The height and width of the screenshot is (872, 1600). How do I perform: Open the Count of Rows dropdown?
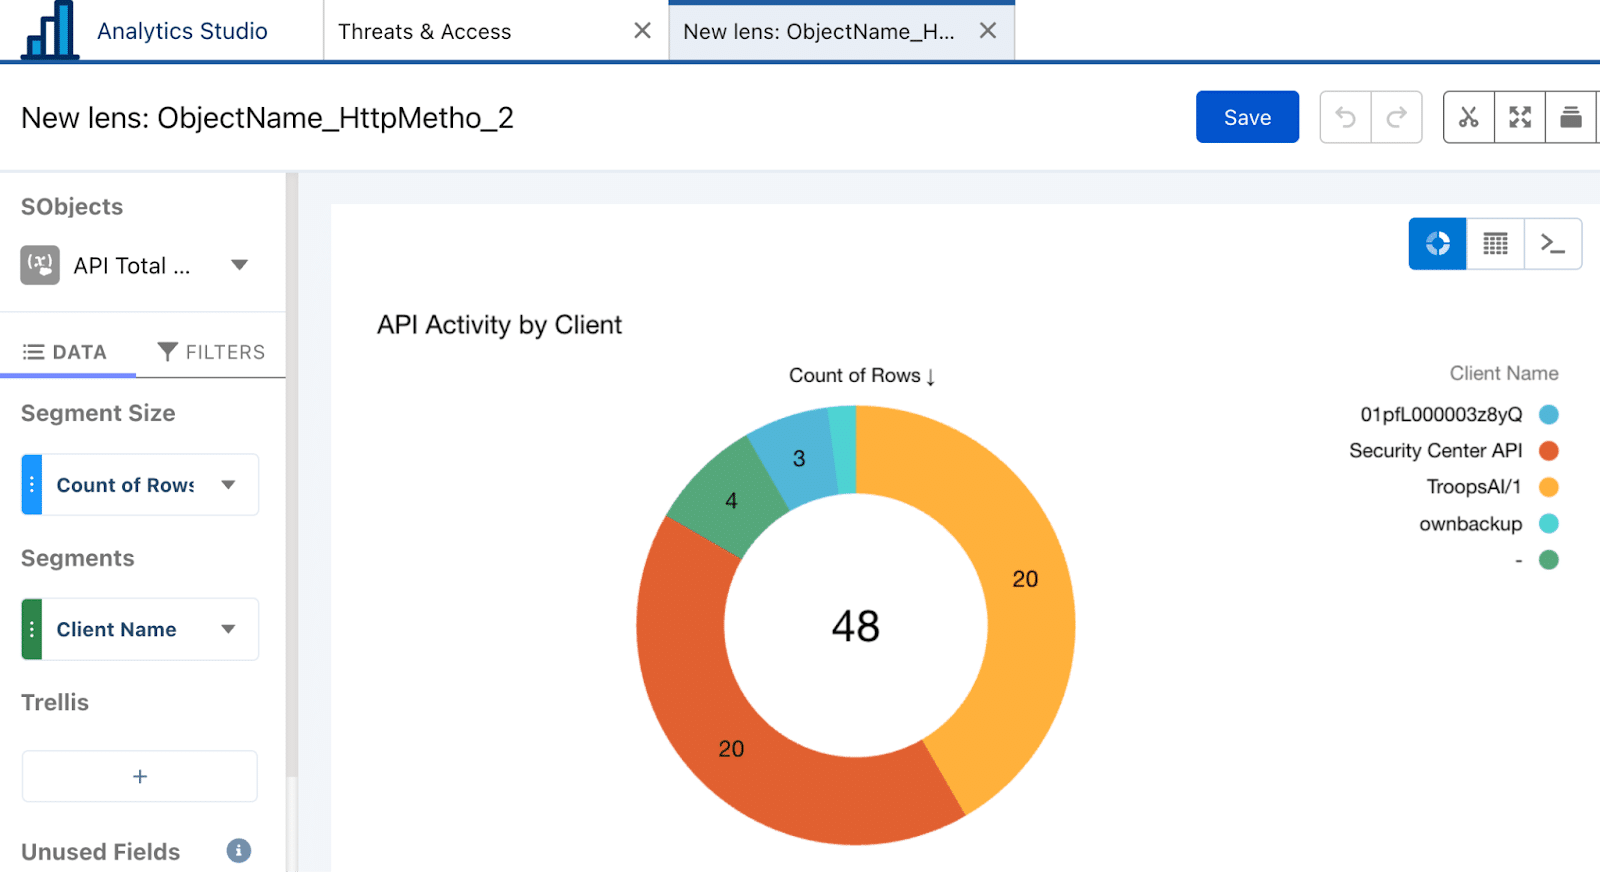(228, 485)
